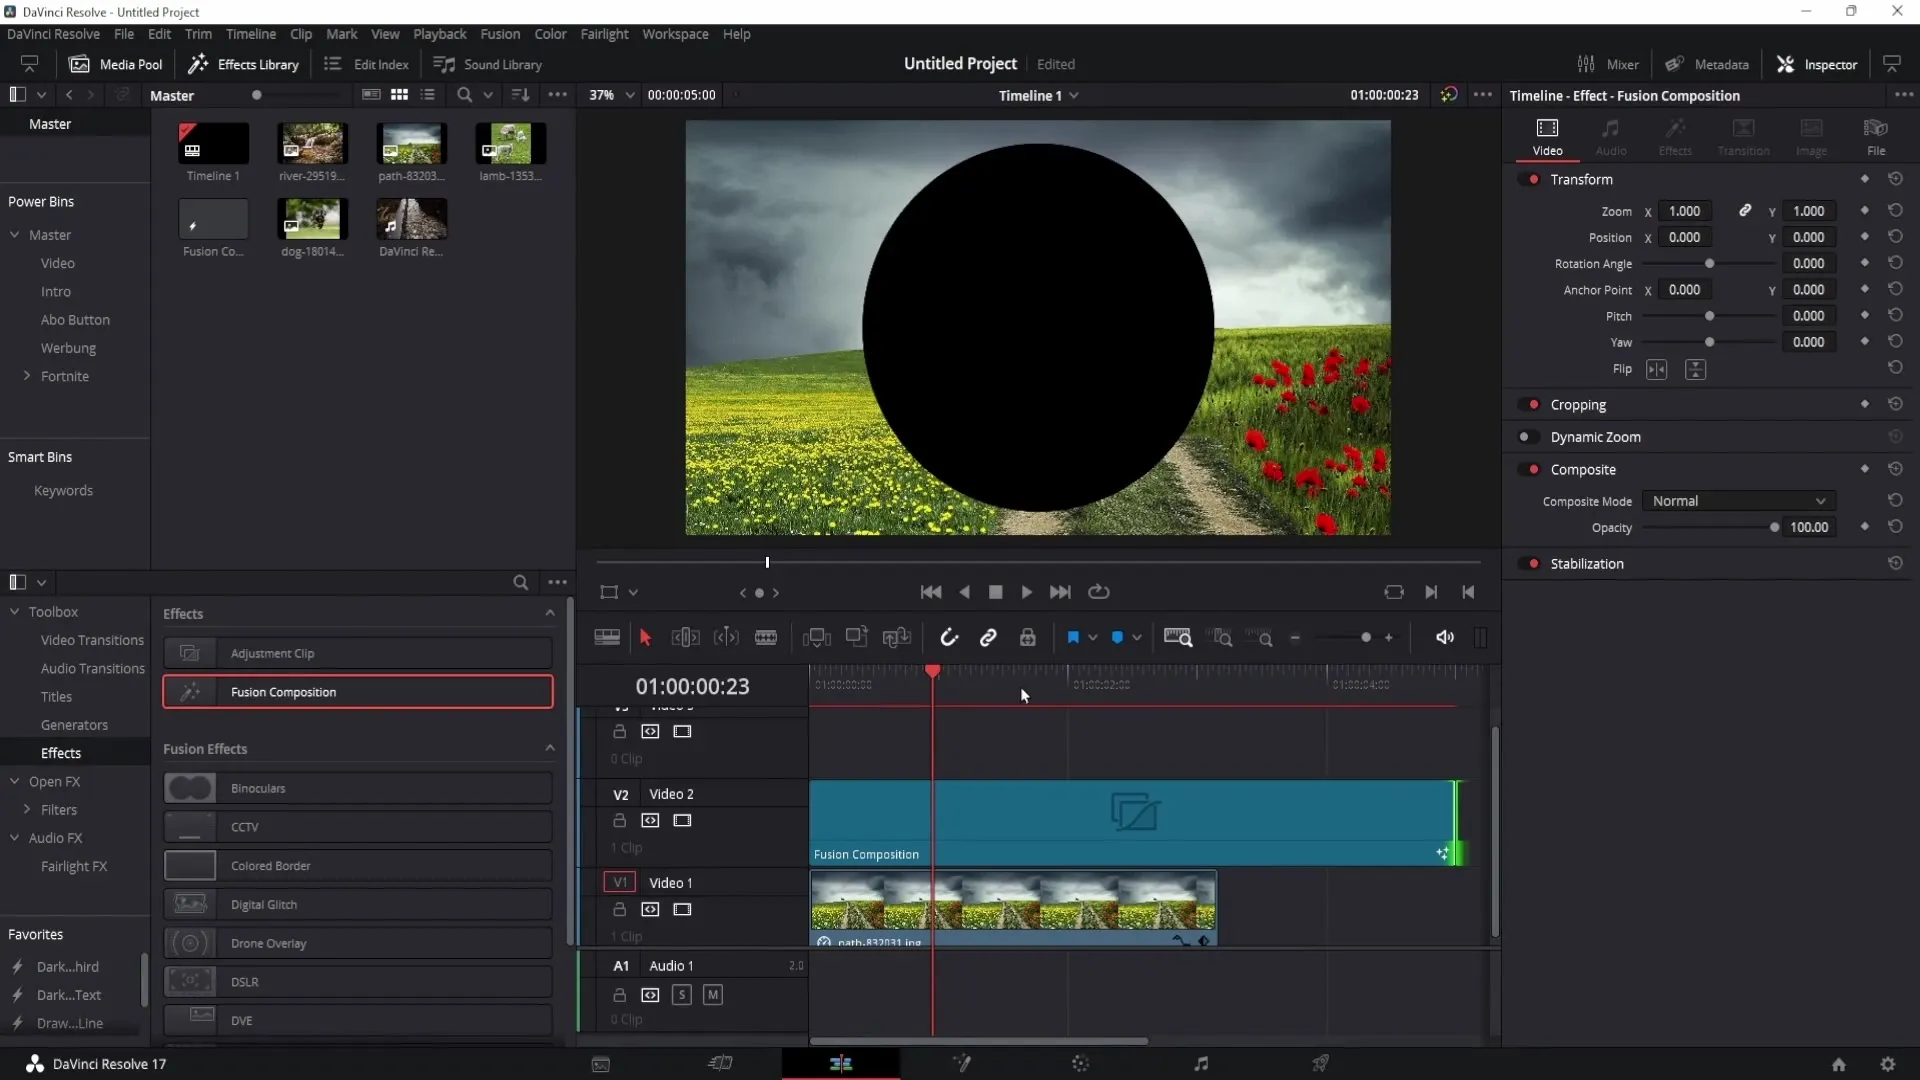
Task: Toggle Video 2 track lock icon
Action: pyautogui.click(x=620, y=820)
